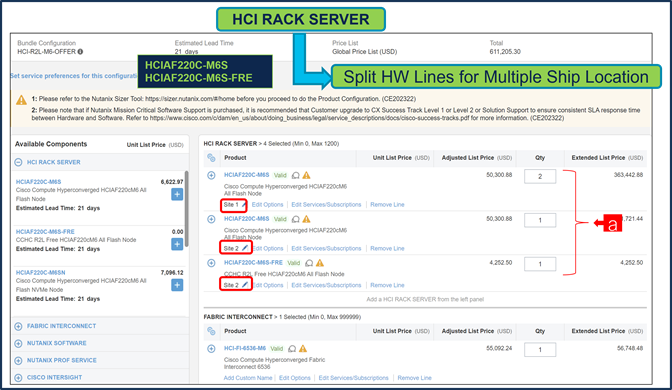Click info icon next to HCI-R2L-M6-OFFER
This screenshot has height=390, width=672.
(80, 51)
